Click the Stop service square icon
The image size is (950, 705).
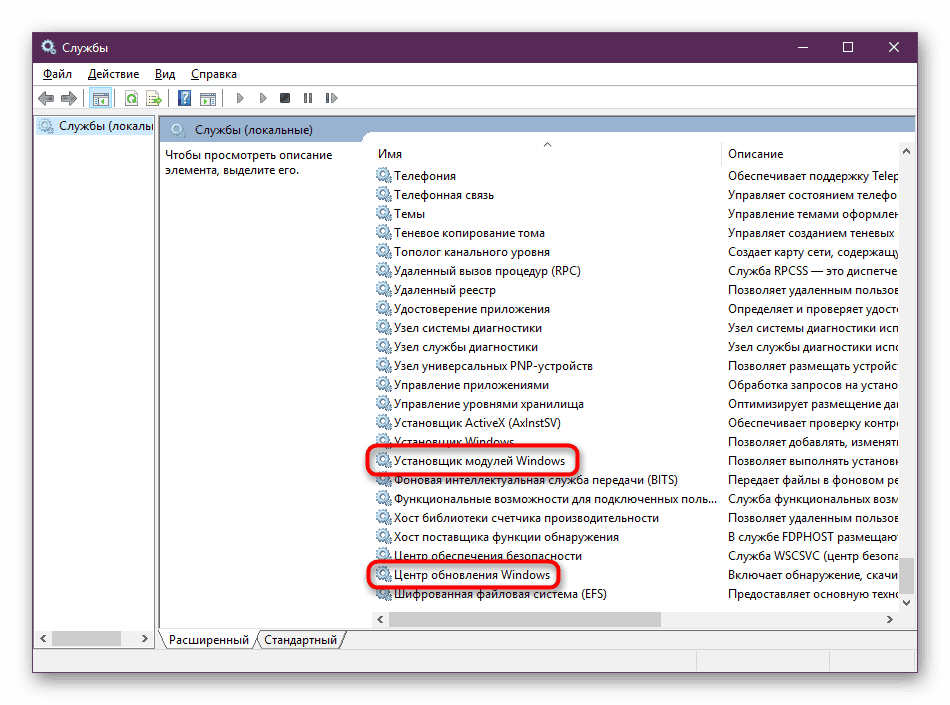(x=285, y=98)
